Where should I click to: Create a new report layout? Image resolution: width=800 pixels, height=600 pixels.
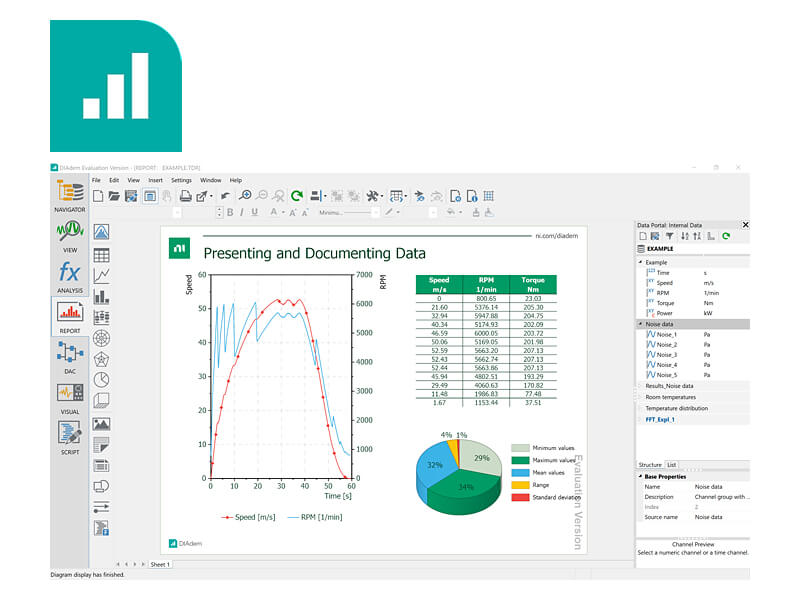(x=98, y=196)
